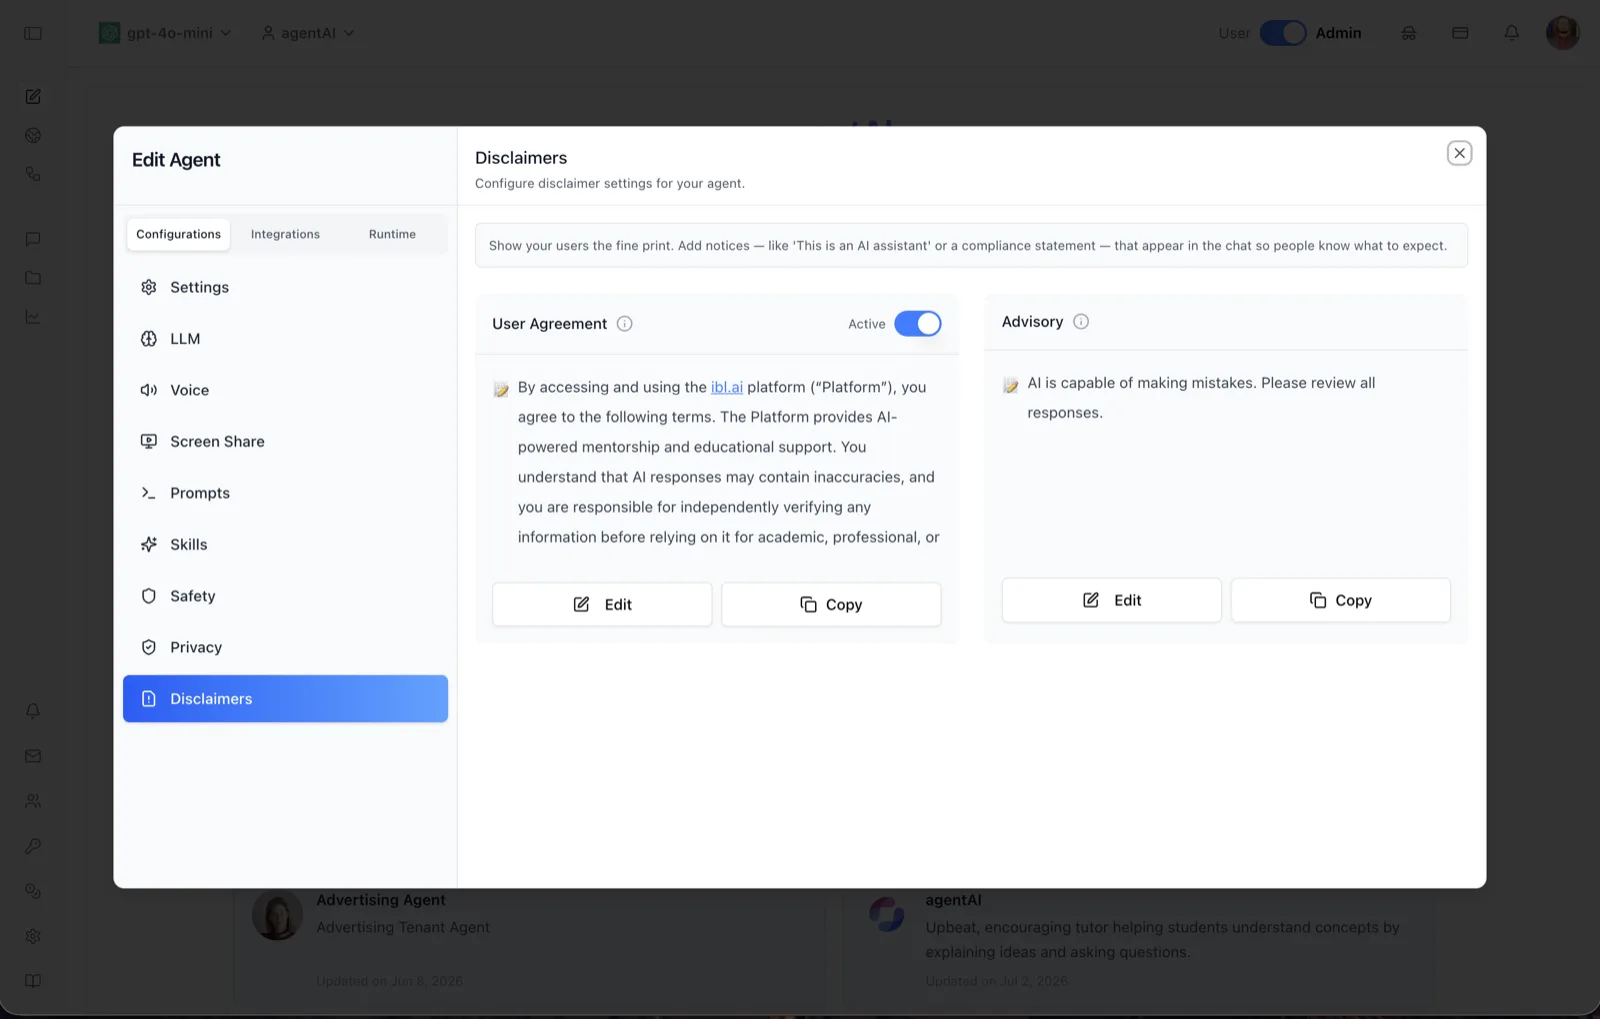This screenshot has height=1019, width=1600.
Task: Open the Voice configuration section
Action: pyautogui.click(x=285, y=390)
